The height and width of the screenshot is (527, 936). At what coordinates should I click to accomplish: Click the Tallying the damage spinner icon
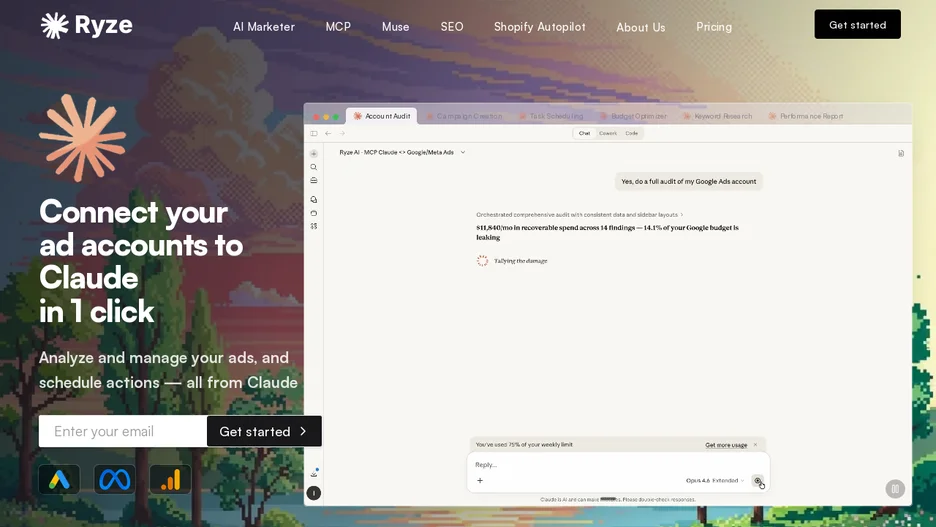482,261
